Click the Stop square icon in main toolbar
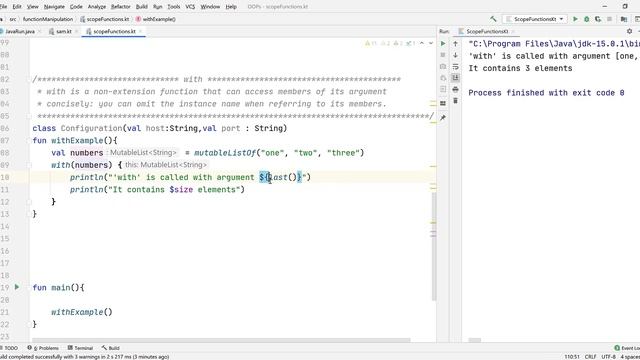 tap(609, 19)
